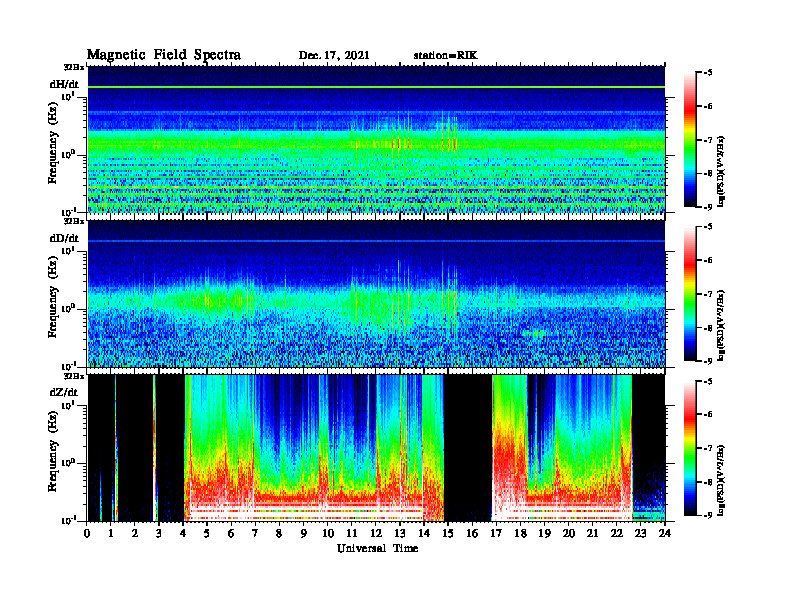The image size is (792, 612).
Task: Click the hour '12' tick label
Action: click(376, 533)
